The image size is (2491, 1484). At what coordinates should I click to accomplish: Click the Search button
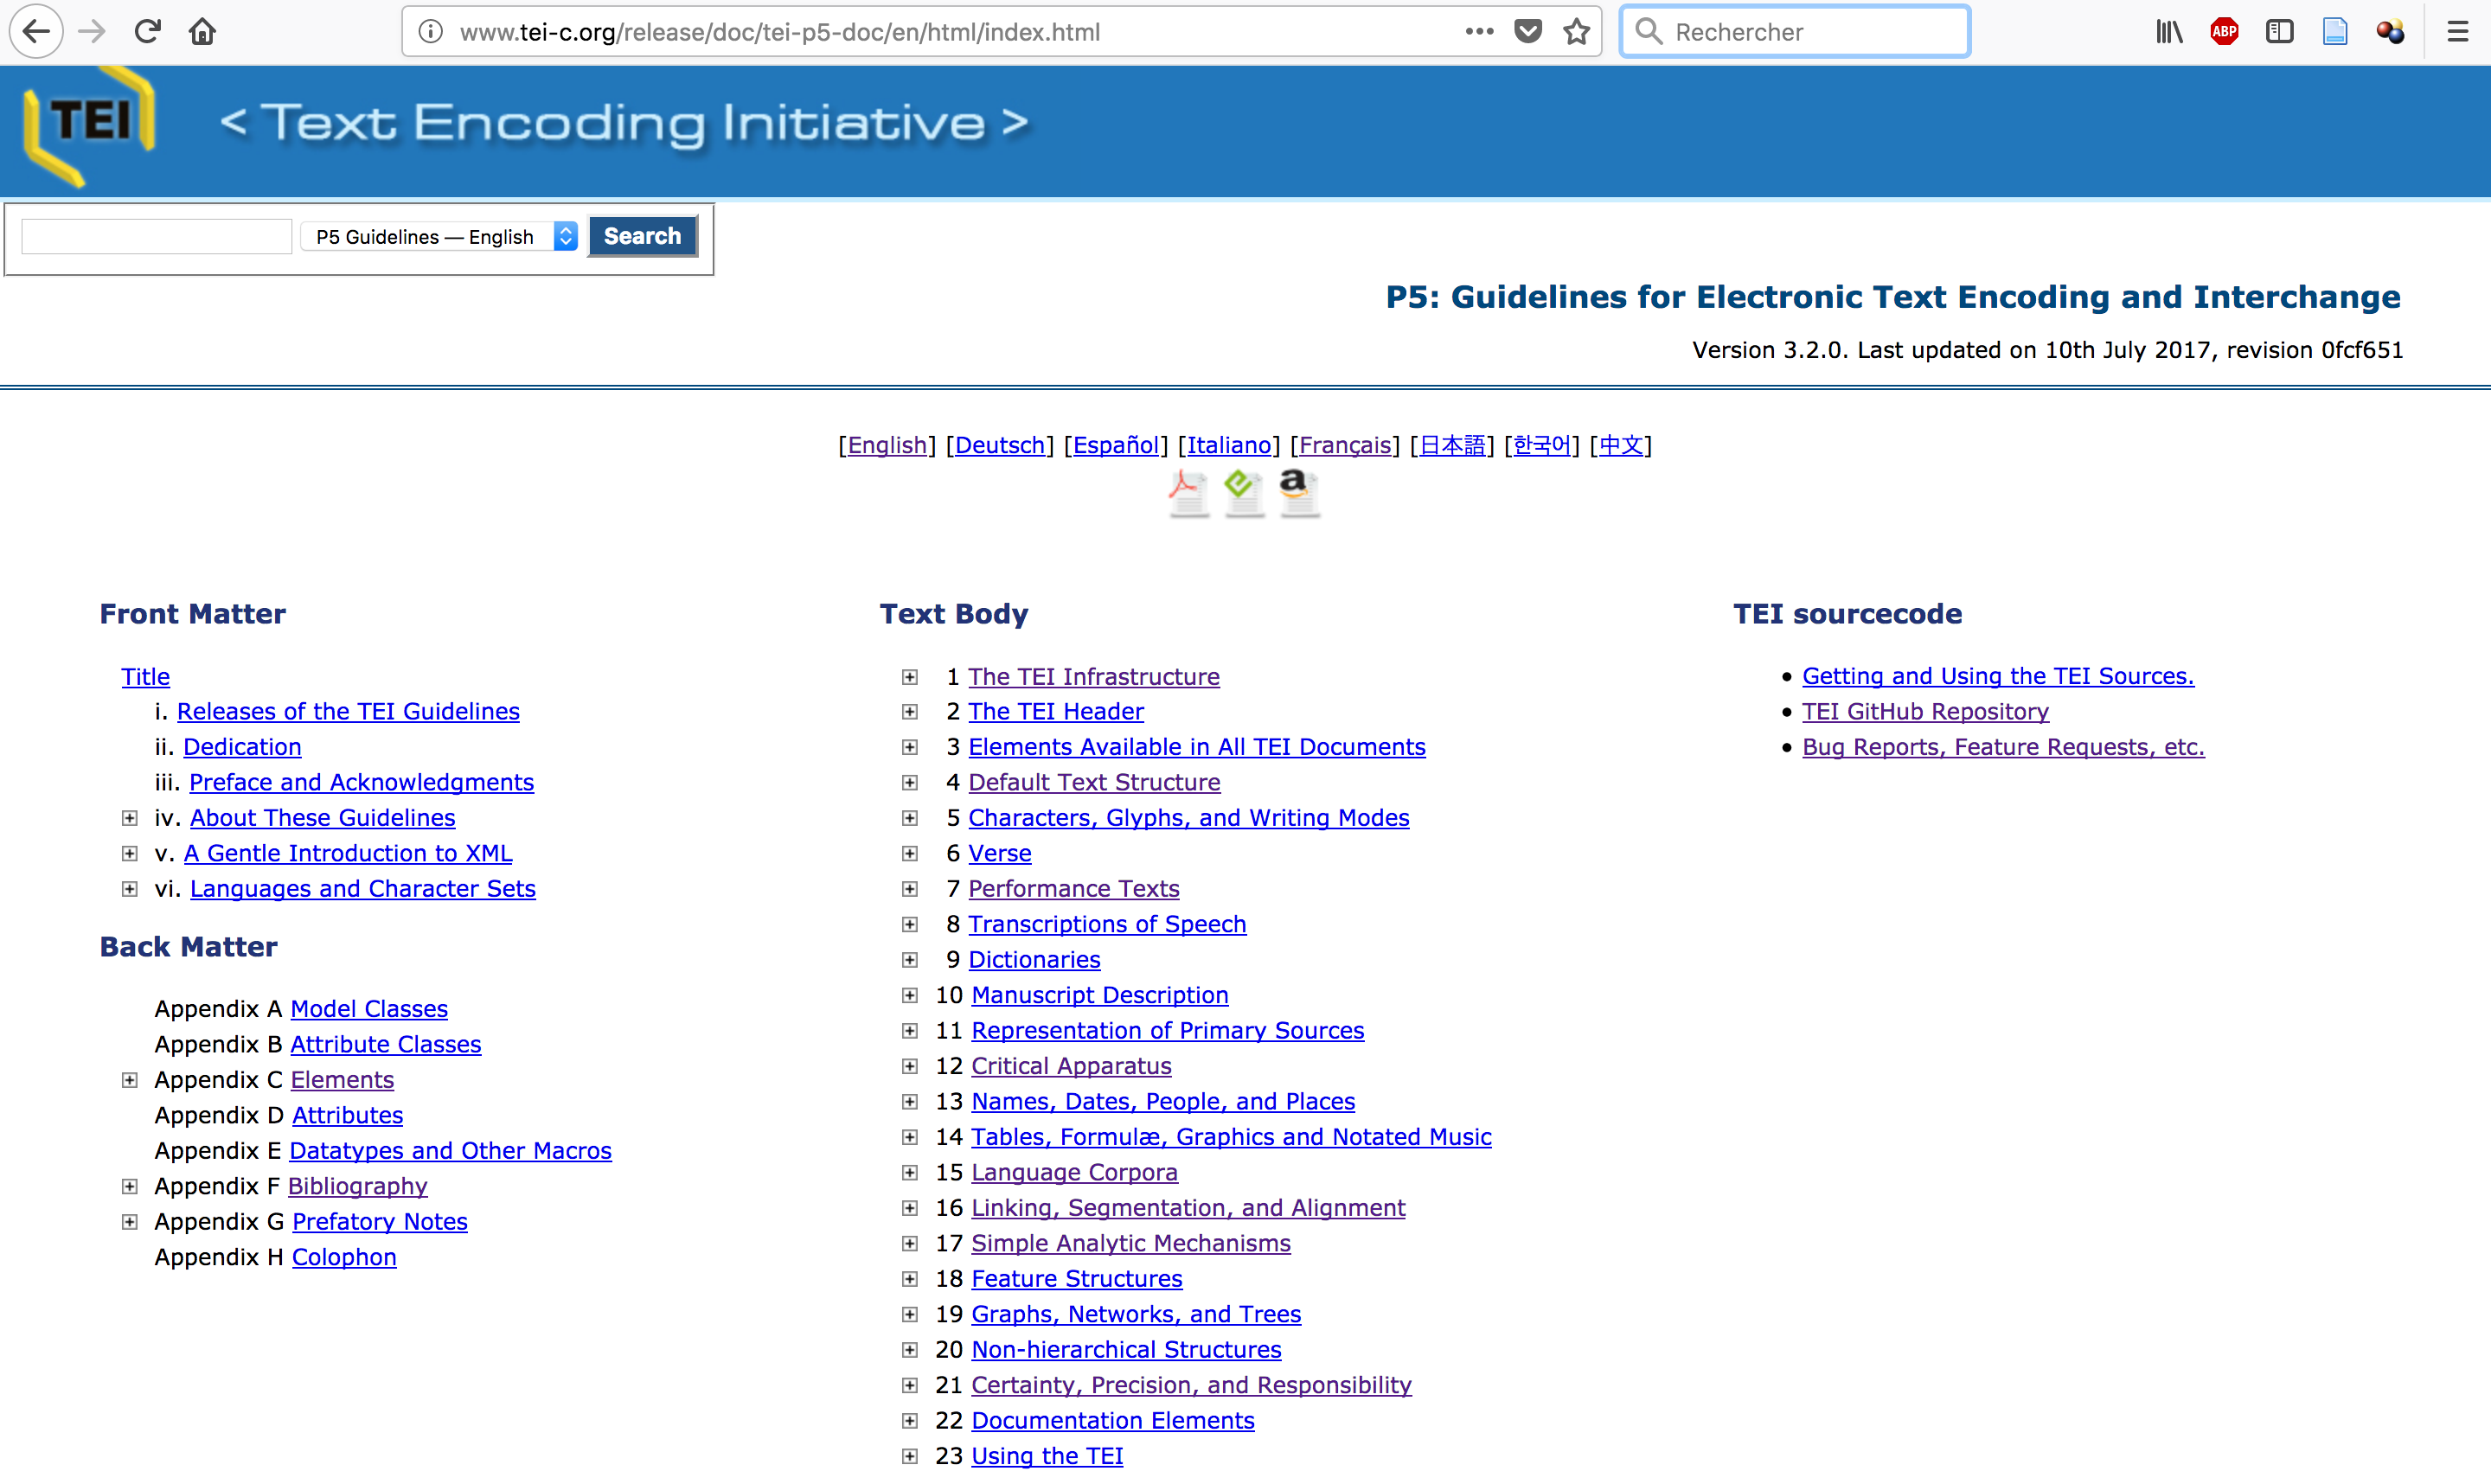(x=639, y=237)
